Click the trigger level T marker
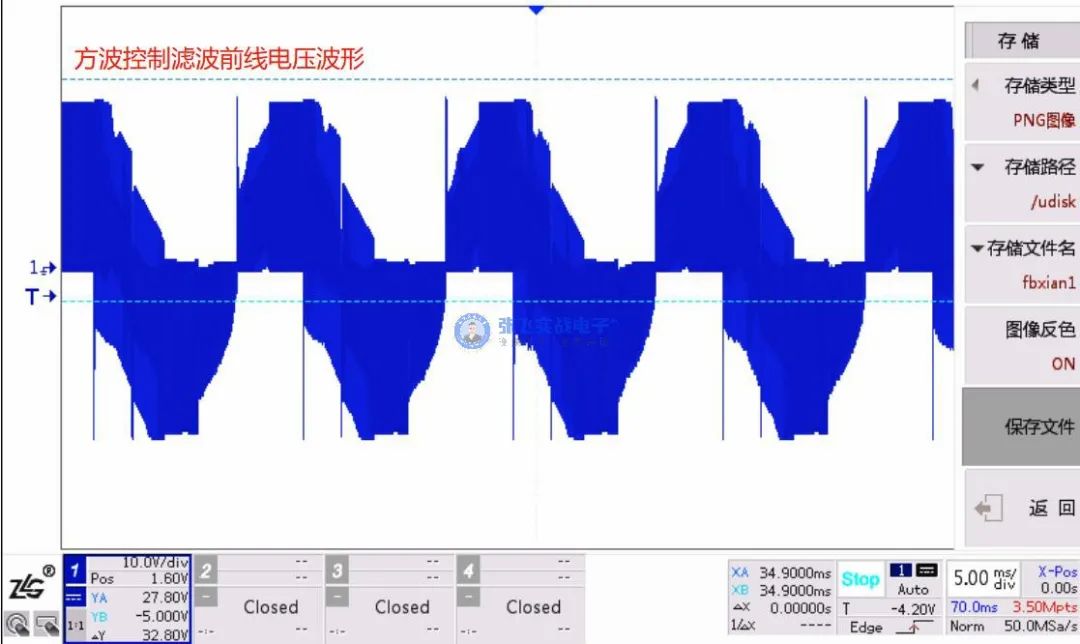 tap(41, 297)
